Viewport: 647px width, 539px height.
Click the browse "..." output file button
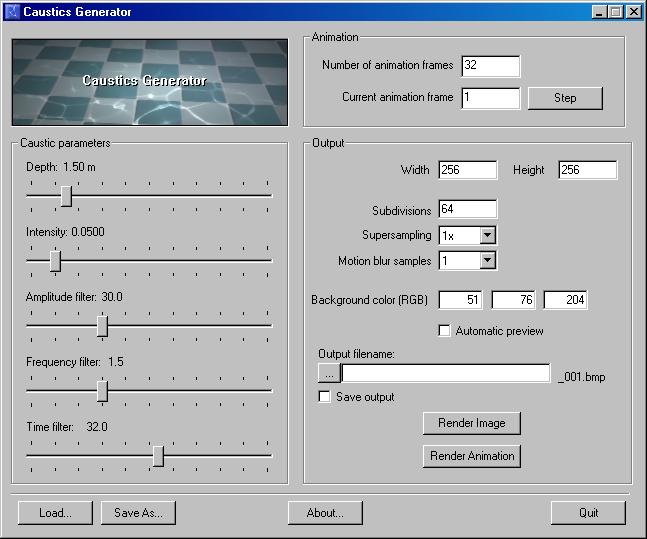[329, 373]
